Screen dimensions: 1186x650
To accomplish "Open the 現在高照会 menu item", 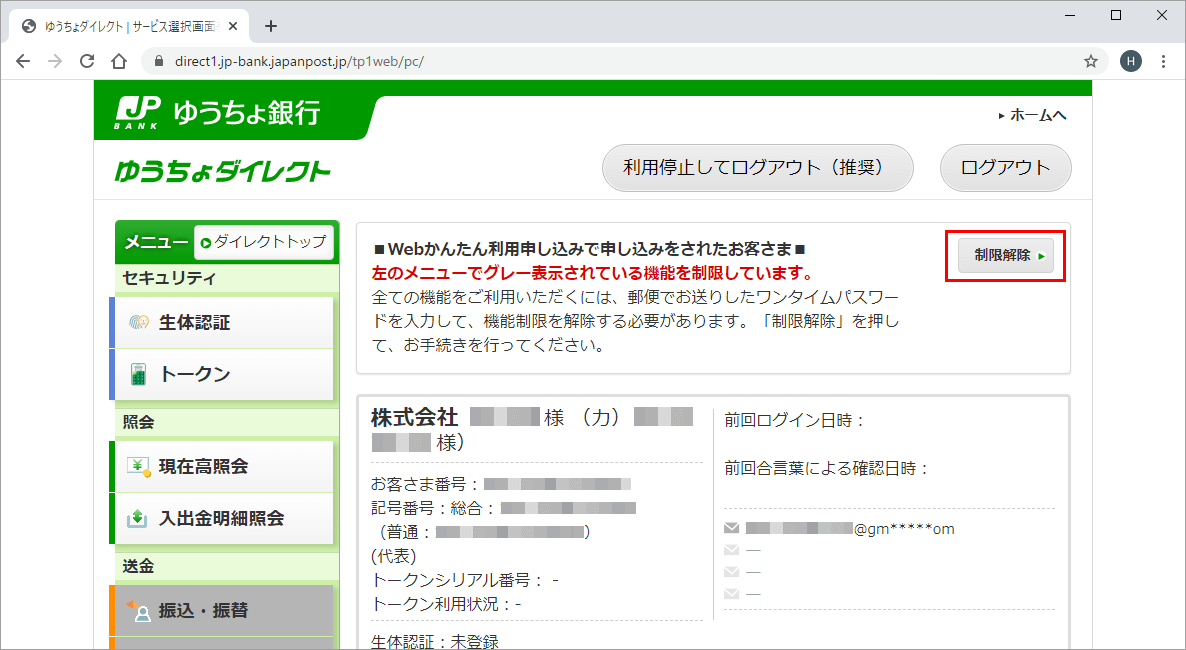I will [222, 467].
